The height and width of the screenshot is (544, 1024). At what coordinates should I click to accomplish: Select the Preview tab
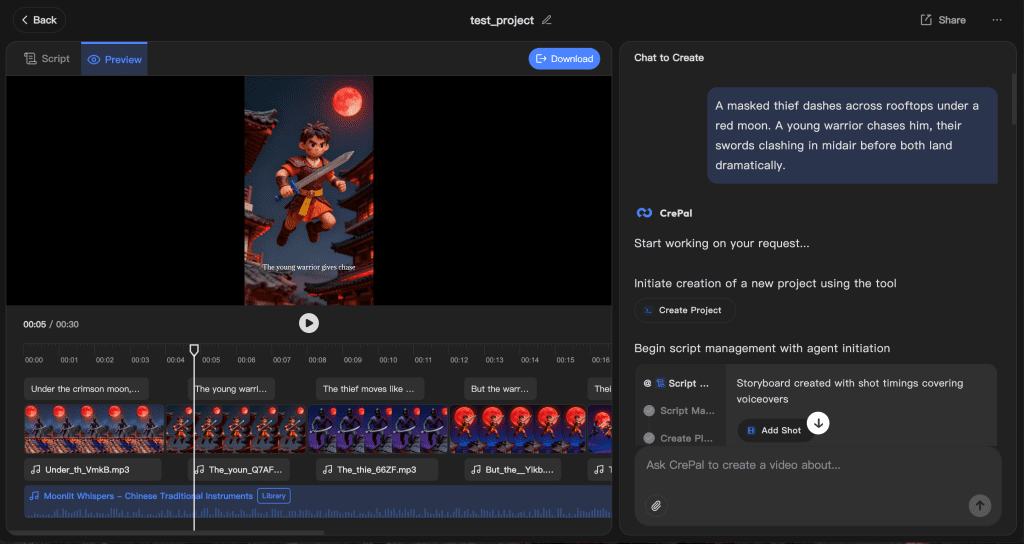point(114,59)
